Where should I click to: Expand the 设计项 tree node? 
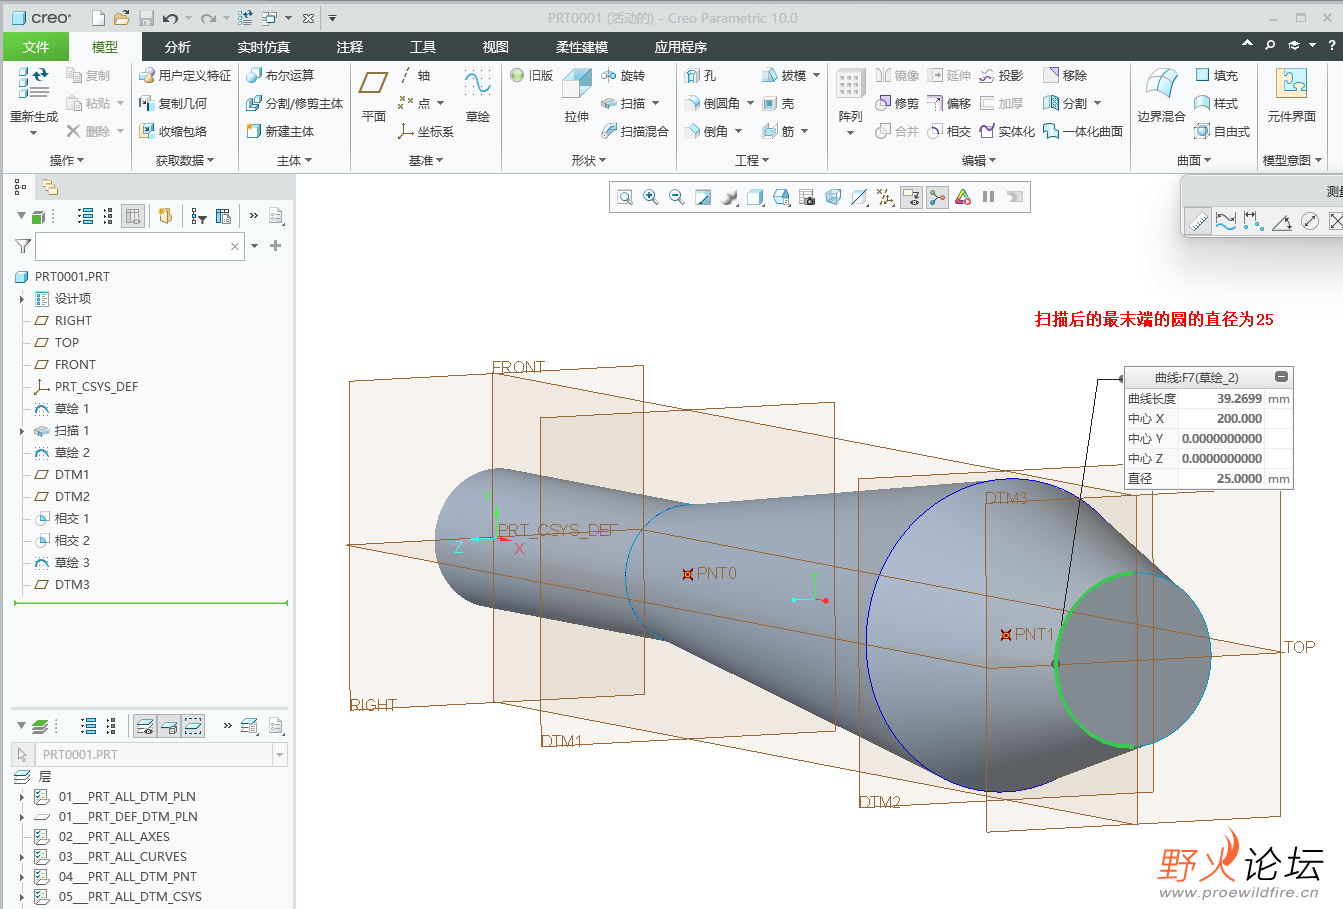(x=22, y=299)
